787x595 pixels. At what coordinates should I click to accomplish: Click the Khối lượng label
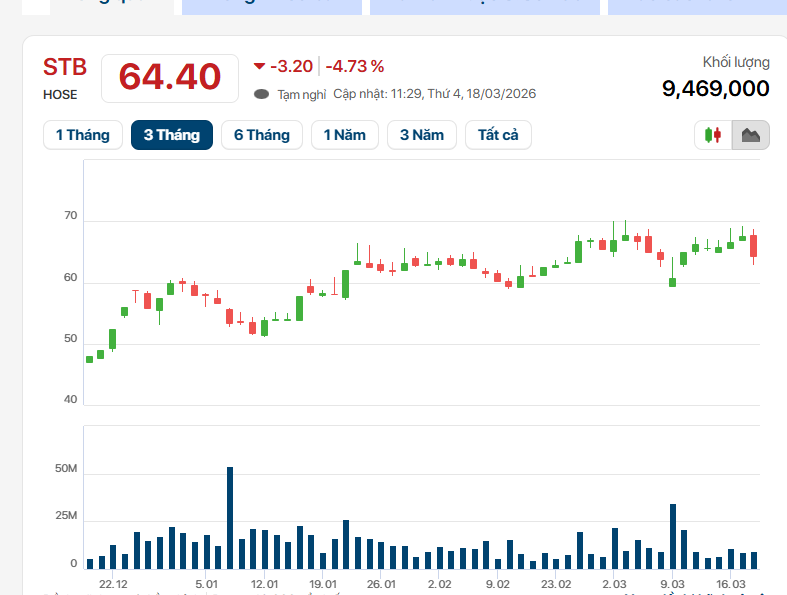[736, 62]
